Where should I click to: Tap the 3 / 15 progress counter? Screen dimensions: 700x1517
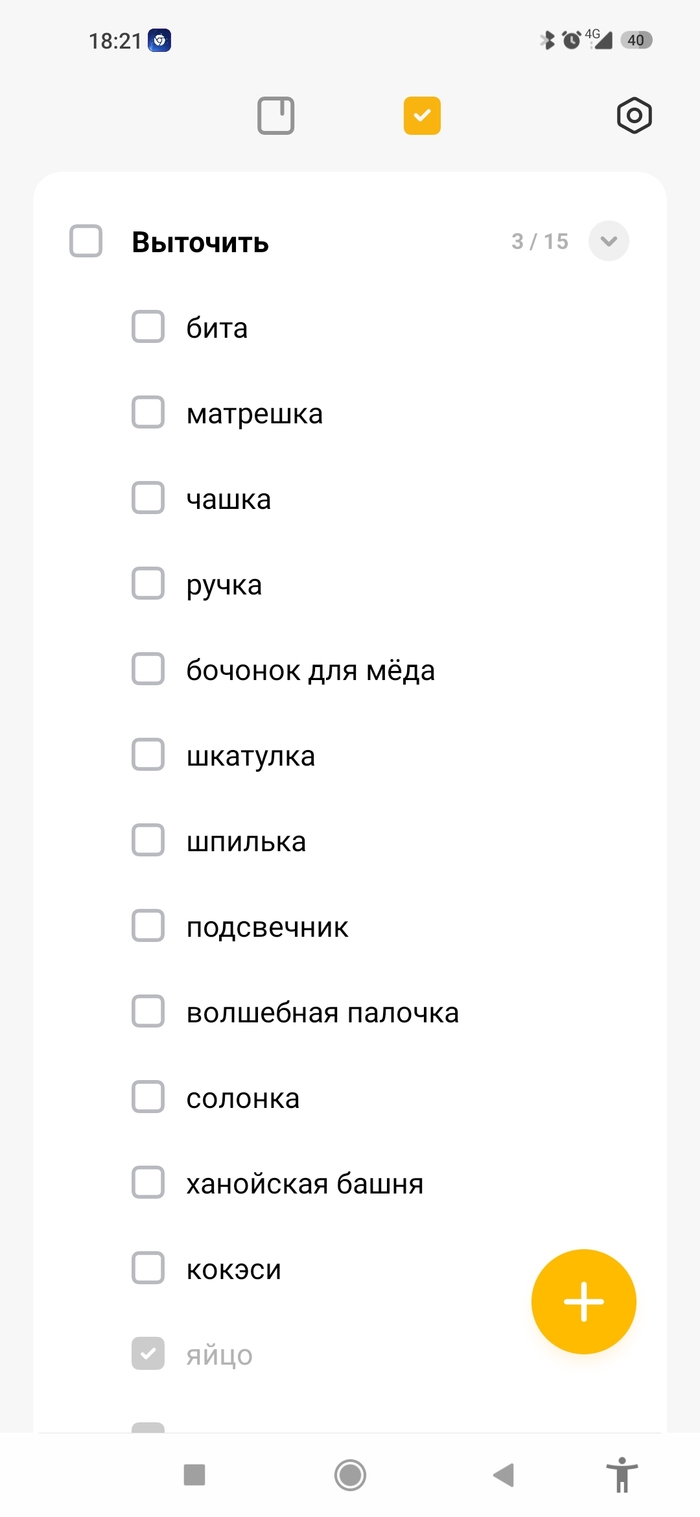[x=540, y=241]
